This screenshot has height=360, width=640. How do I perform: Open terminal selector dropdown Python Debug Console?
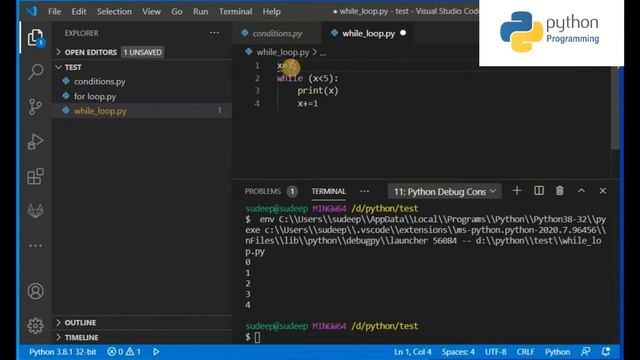tap(444, 191)
